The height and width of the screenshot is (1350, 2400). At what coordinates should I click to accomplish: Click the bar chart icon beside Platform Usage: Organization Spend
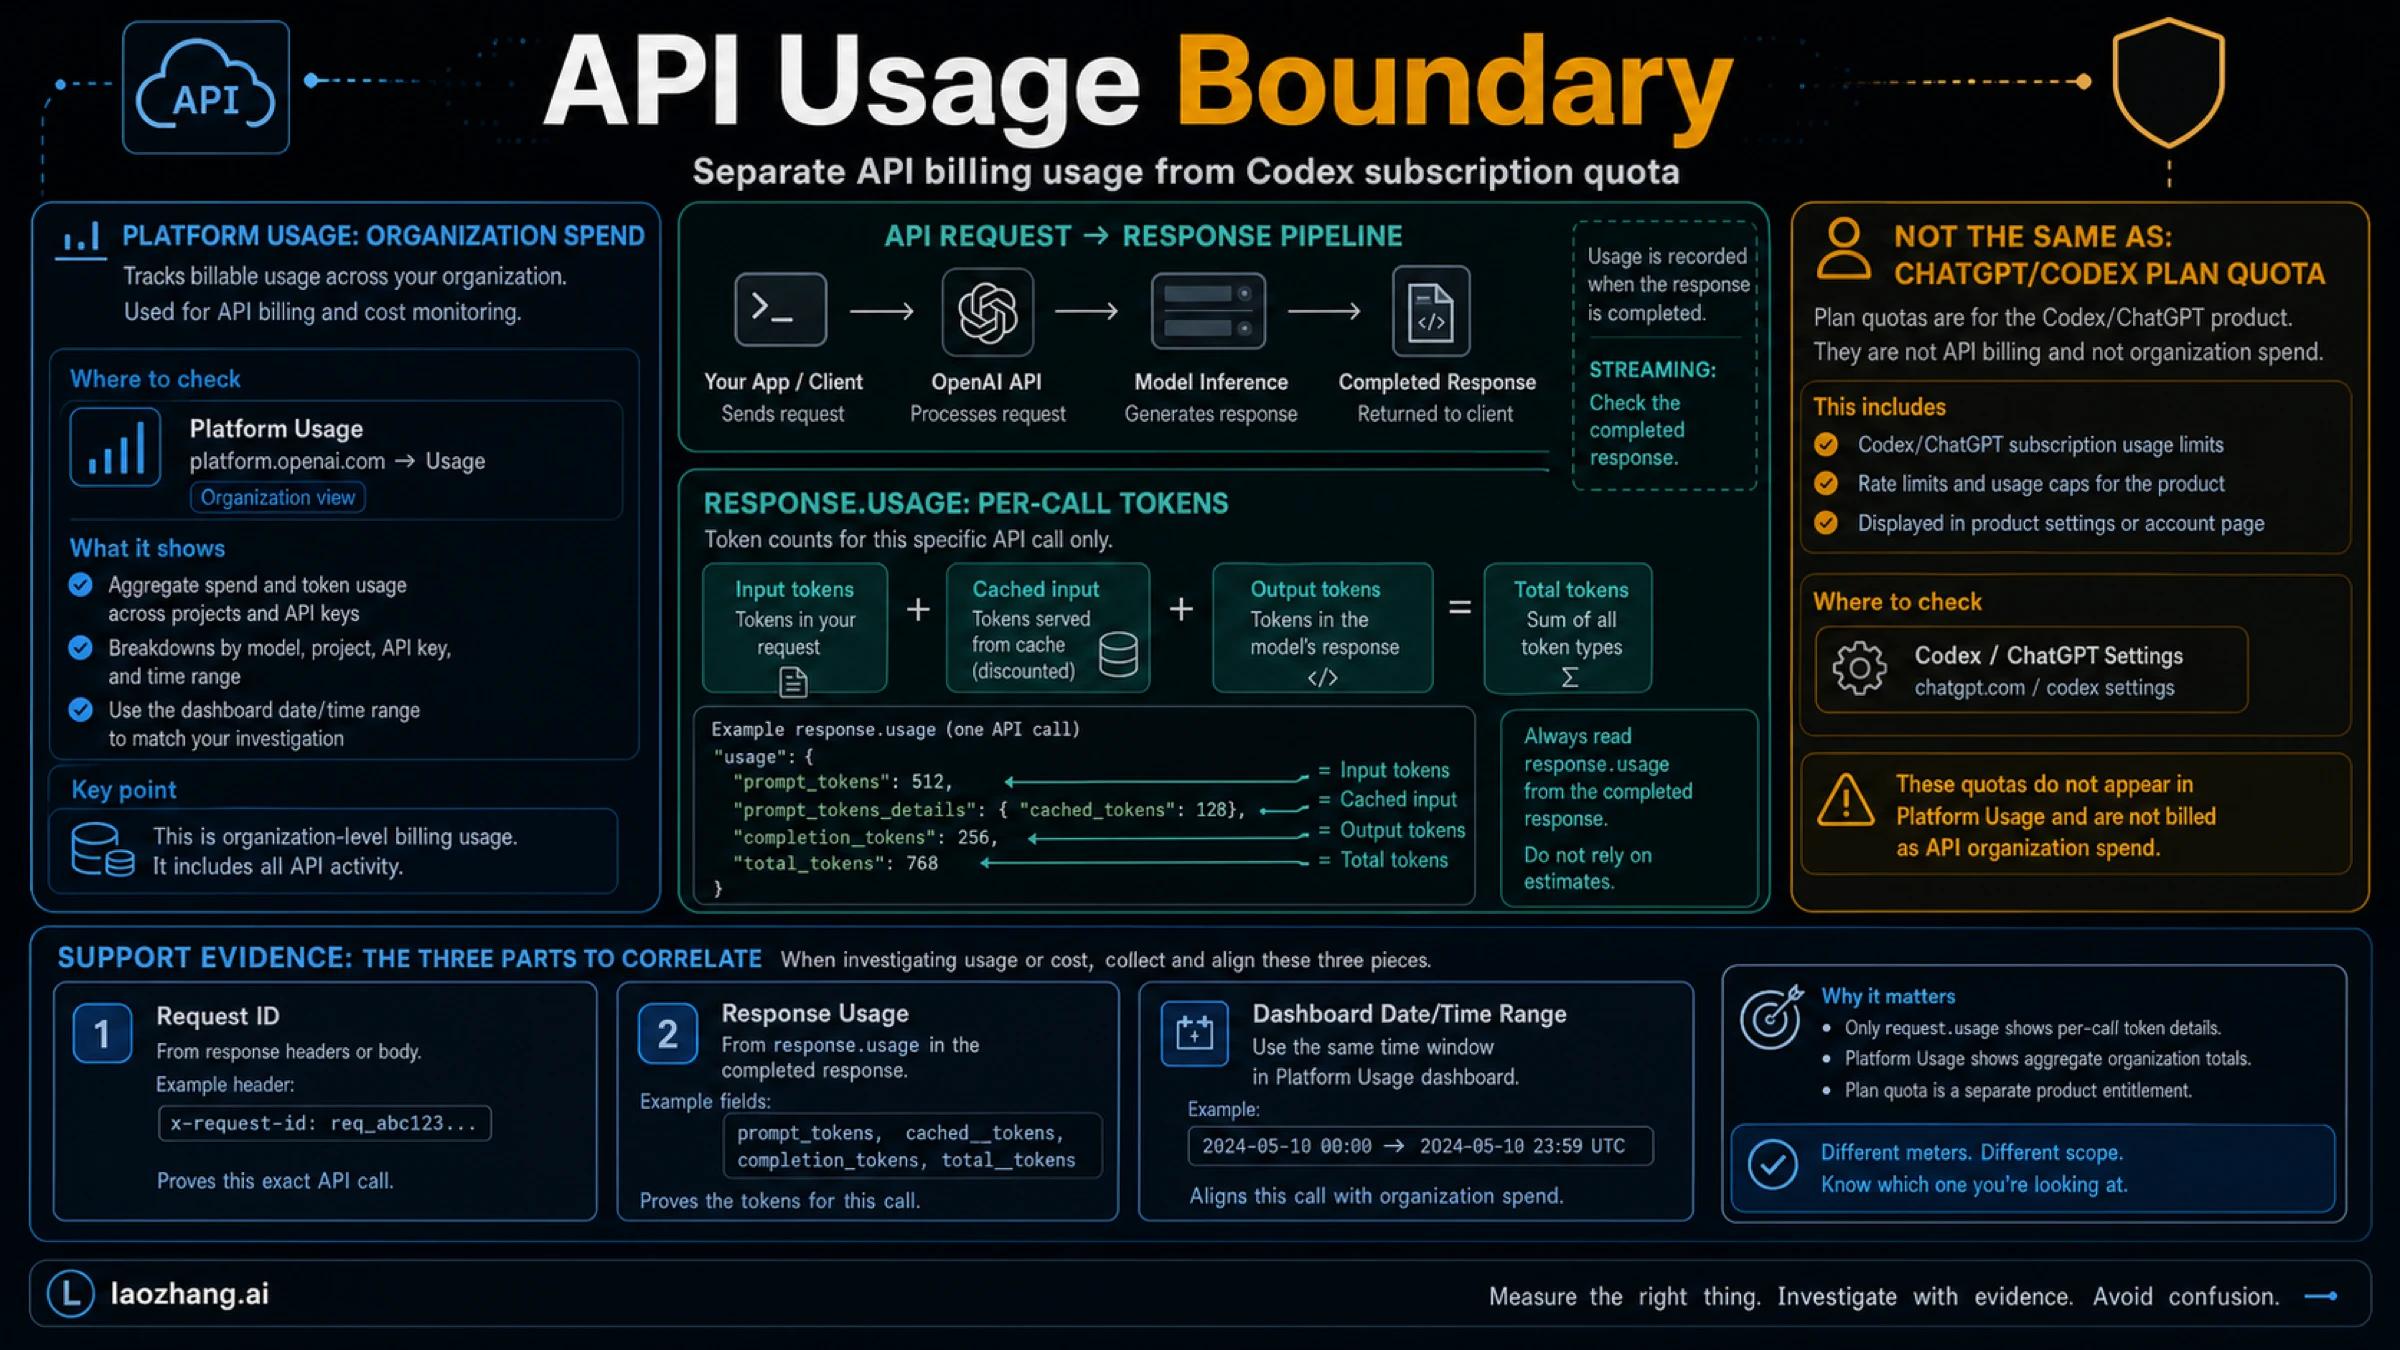81,239
